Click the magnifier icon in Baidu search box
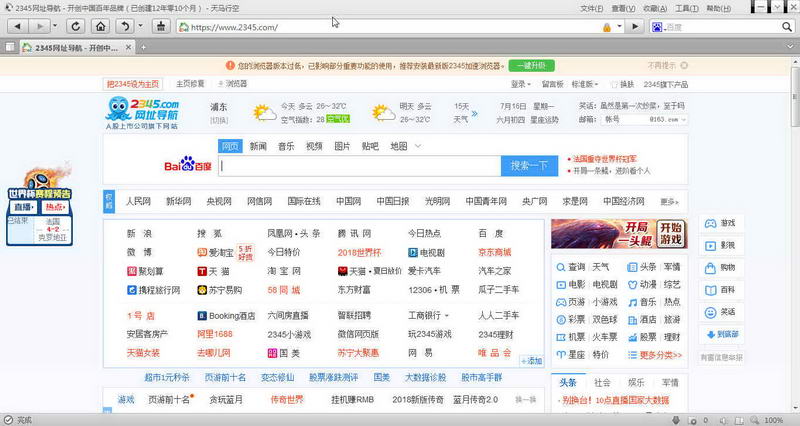The width and height of the screenshot is (800, 426). 787,27
